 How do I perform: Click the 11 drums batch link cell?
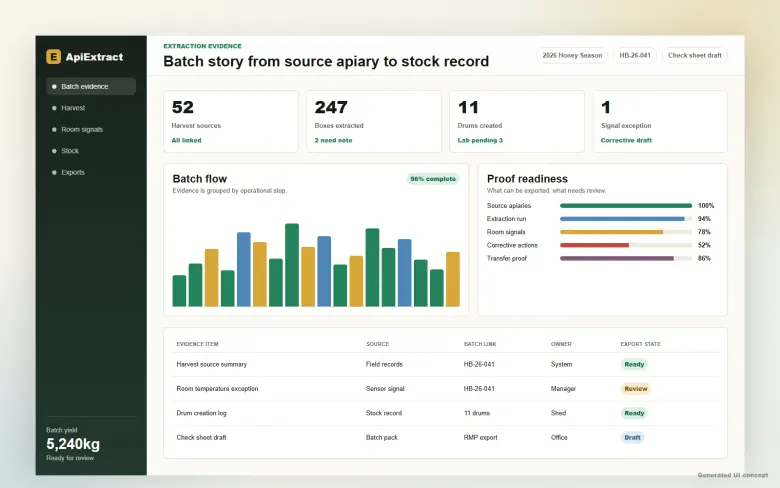[x=477, y=413]
